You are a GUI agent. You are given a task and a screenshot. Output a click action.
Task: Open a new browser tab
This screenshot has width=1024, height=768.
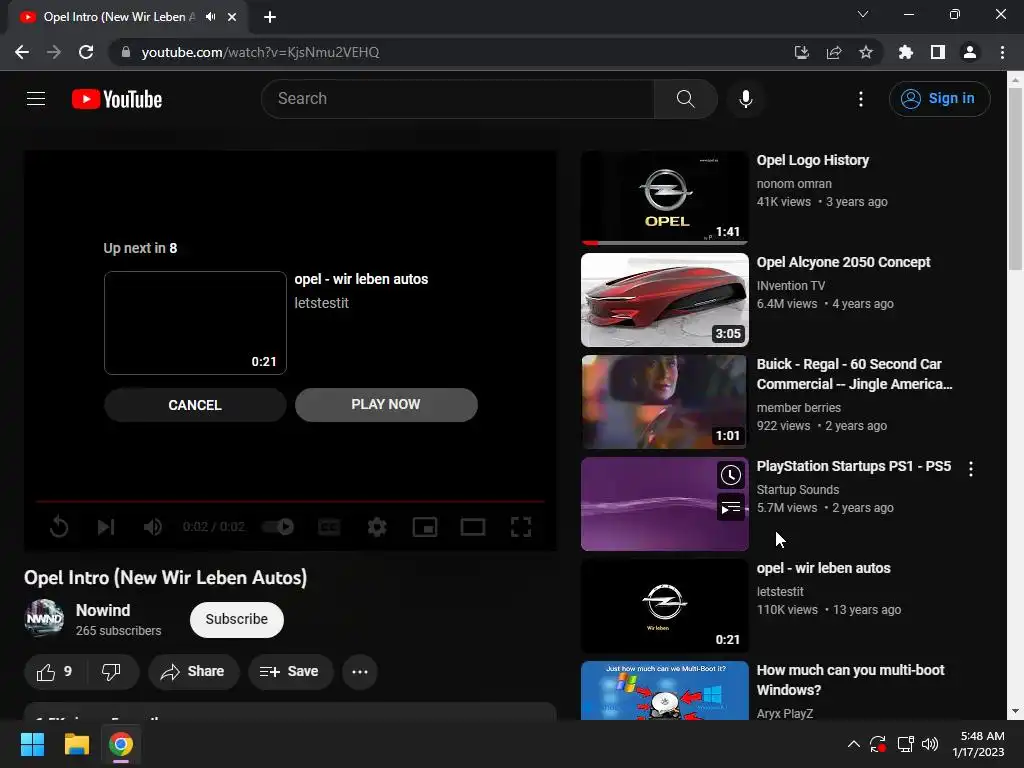270,17
